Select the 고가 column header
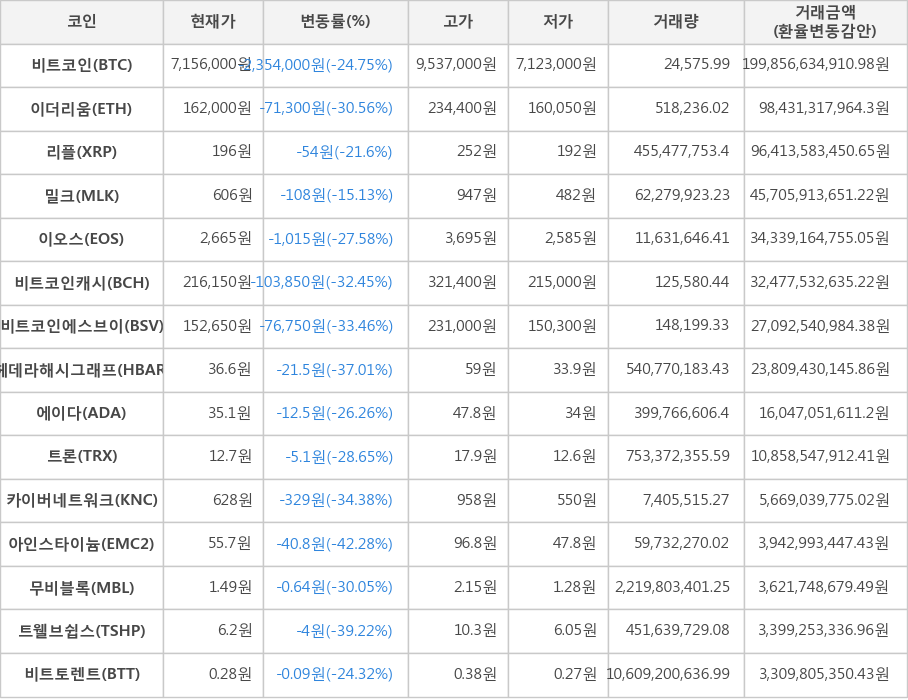The image size is (908, 700). point(458,22)
